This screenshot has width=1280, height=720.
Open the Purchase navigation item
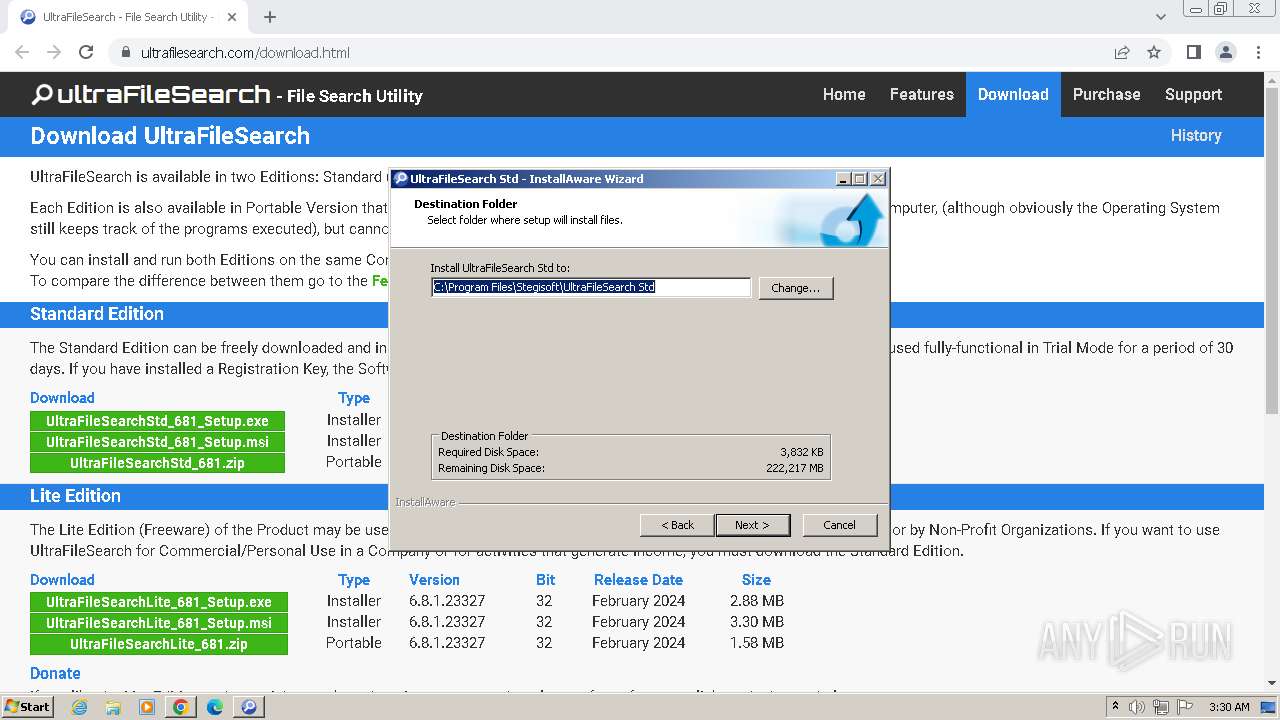click(x=1107, y=94)
